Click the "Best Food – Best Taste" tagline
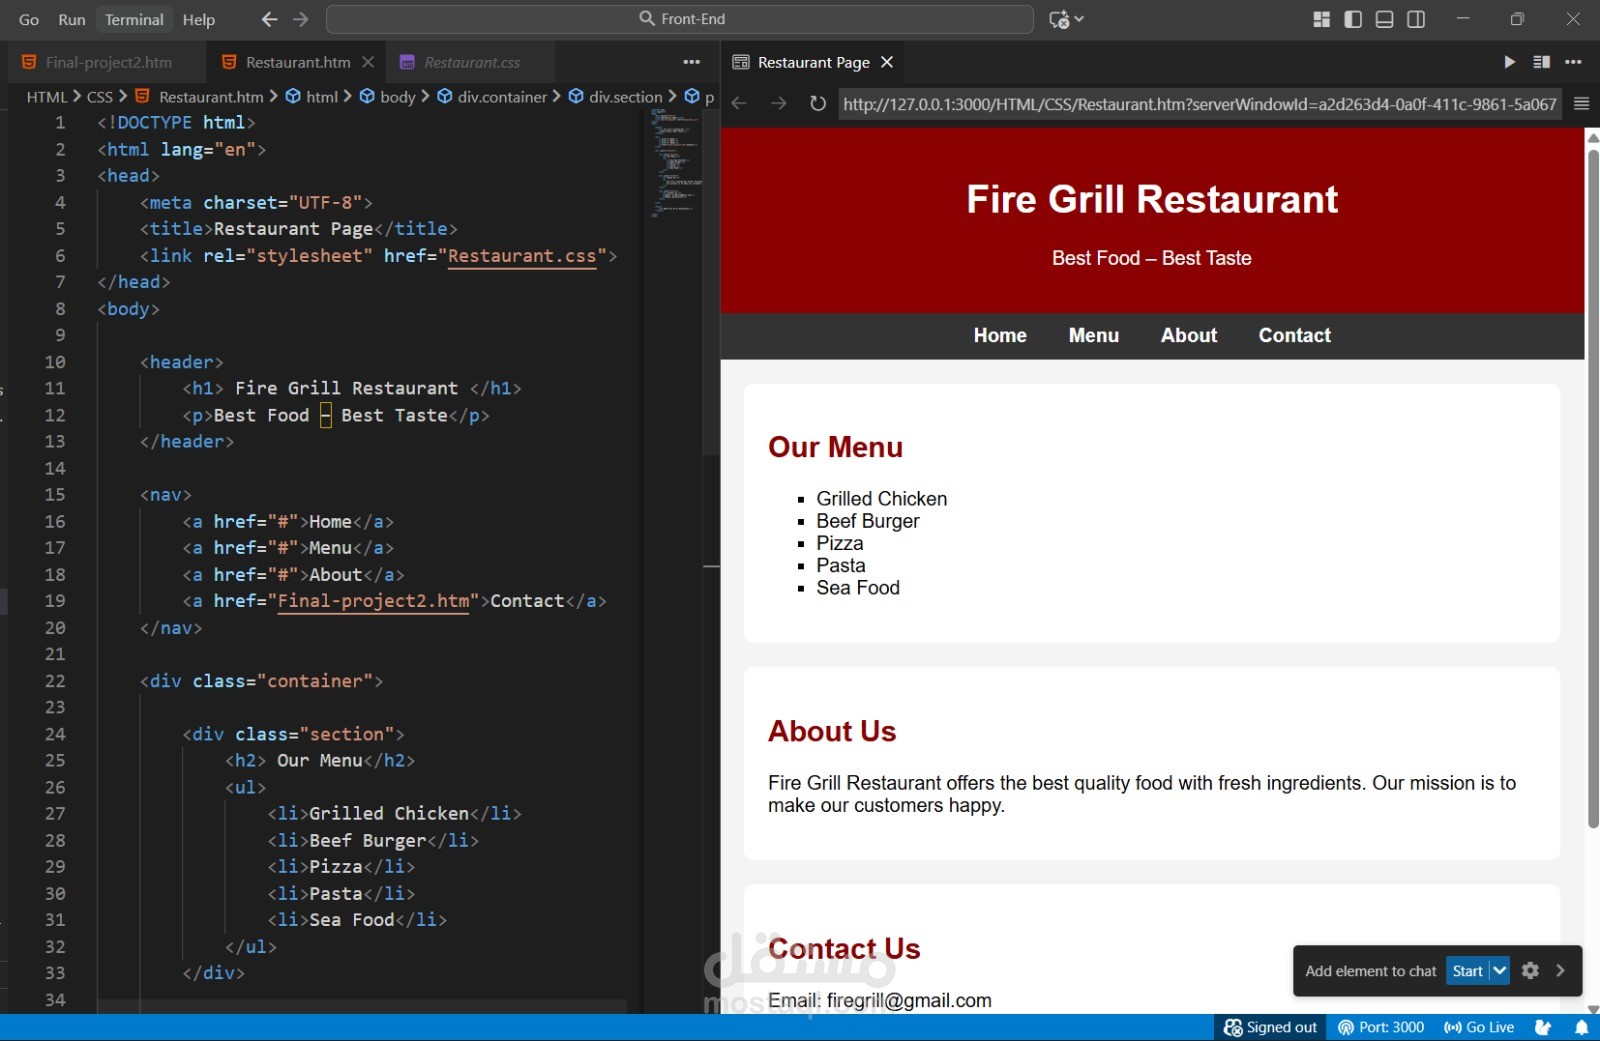 pos(1152,258)
